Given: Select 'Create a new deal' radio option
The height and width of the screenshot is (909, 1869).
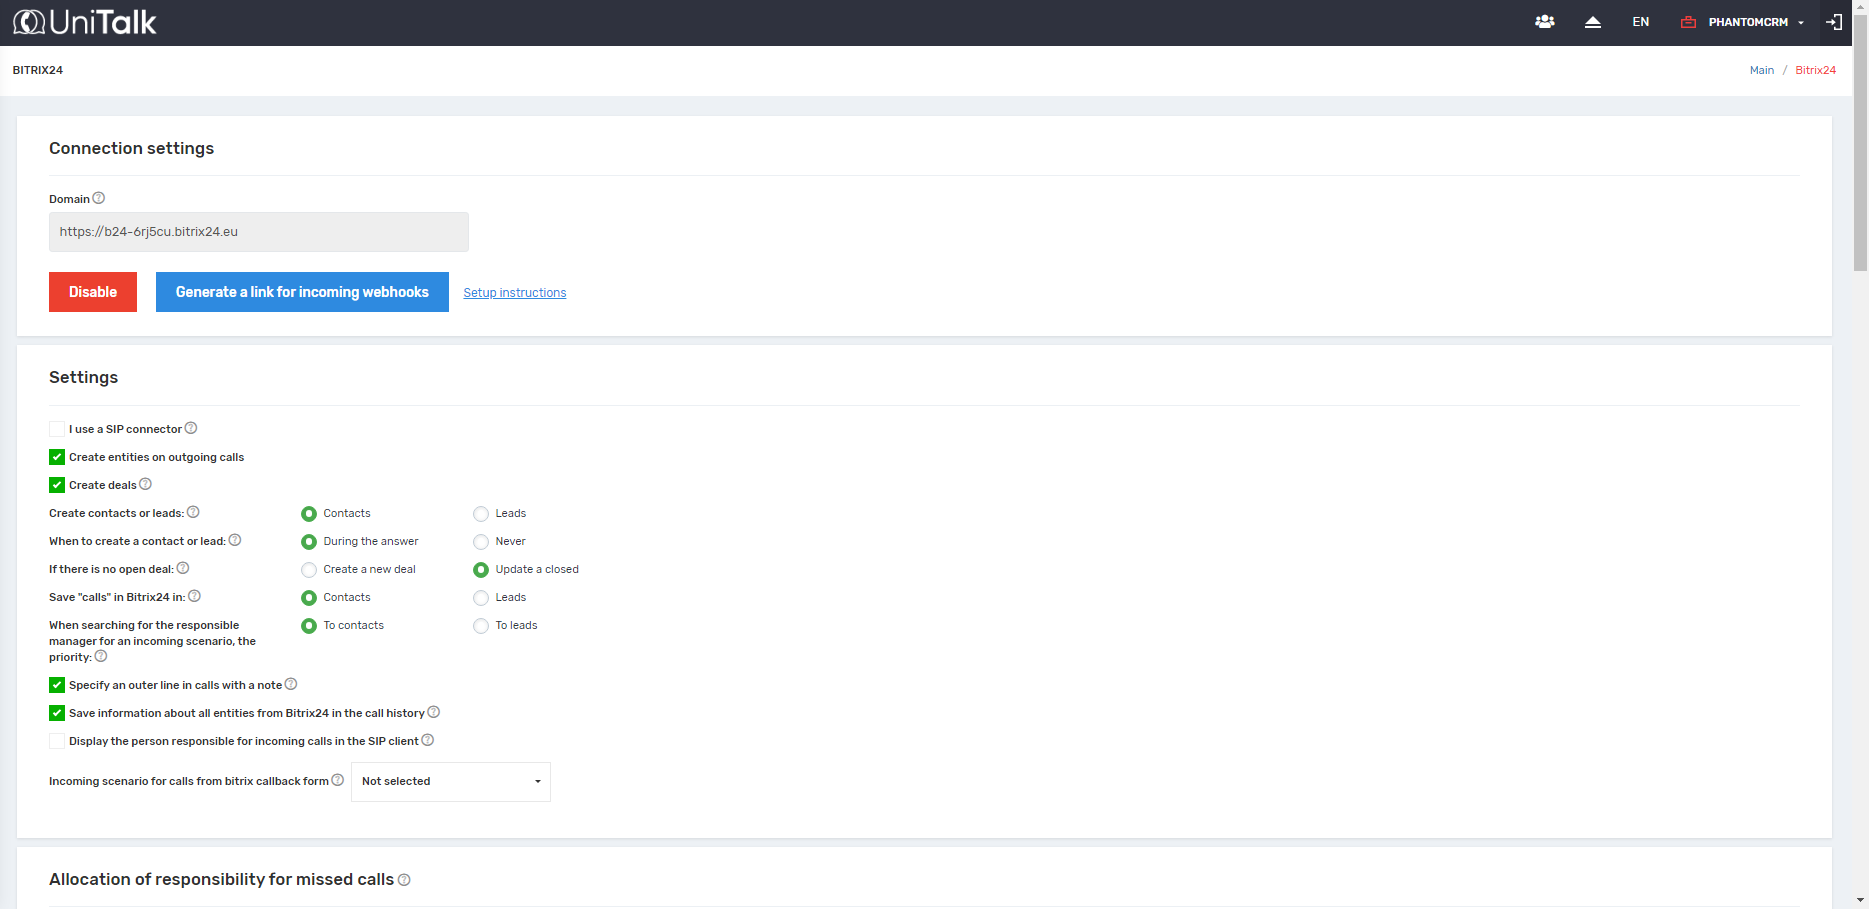Looking at the screenshot, I should pyautogui.click(x=309, y=570).
